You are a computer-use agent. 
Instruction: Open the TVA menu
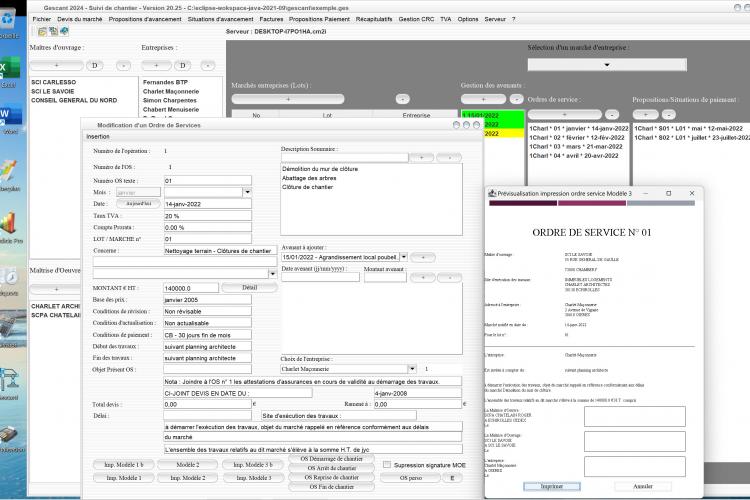coord(446,19)
